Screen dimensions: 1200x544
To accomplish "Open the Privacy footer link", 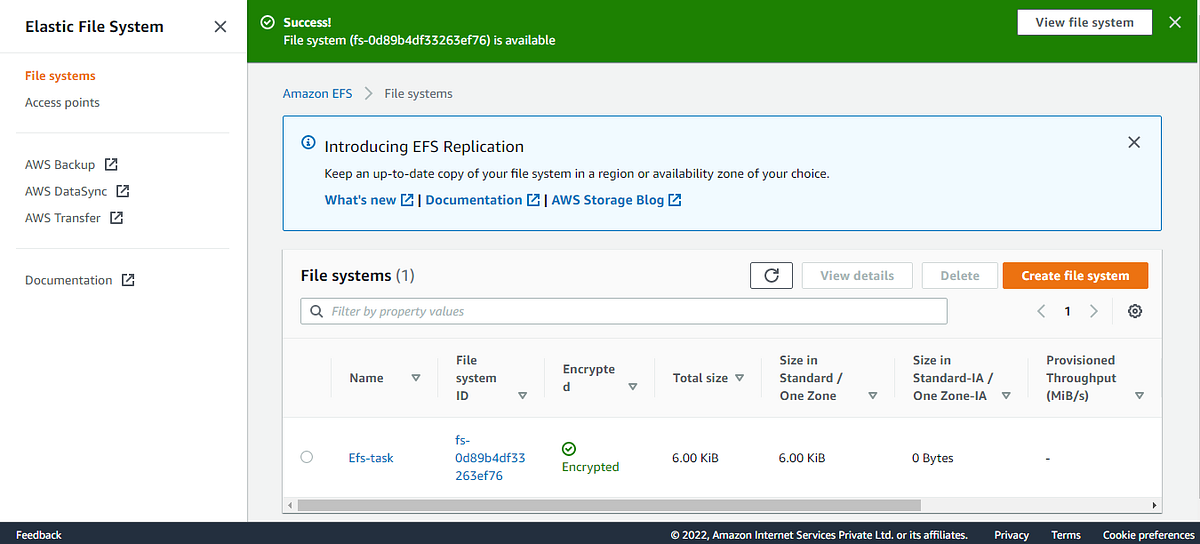I will 1011,535.
